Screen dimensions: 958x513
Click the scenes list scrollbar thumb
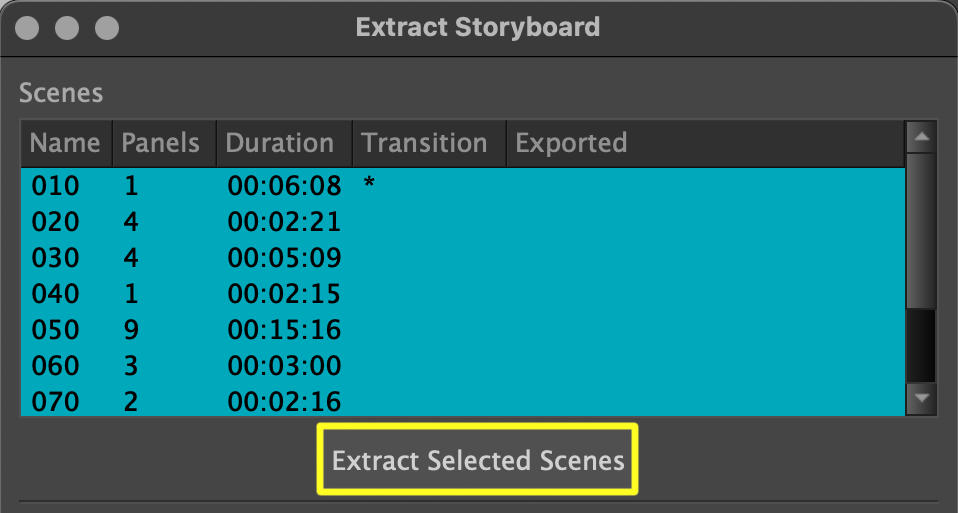(x=921, y=346)
